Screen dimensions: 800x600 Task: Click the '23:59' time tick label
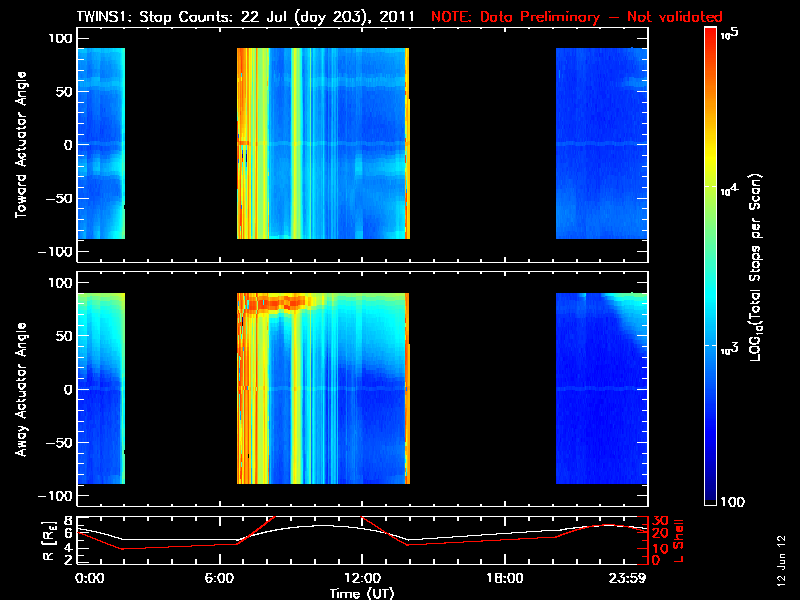[627, 578]
